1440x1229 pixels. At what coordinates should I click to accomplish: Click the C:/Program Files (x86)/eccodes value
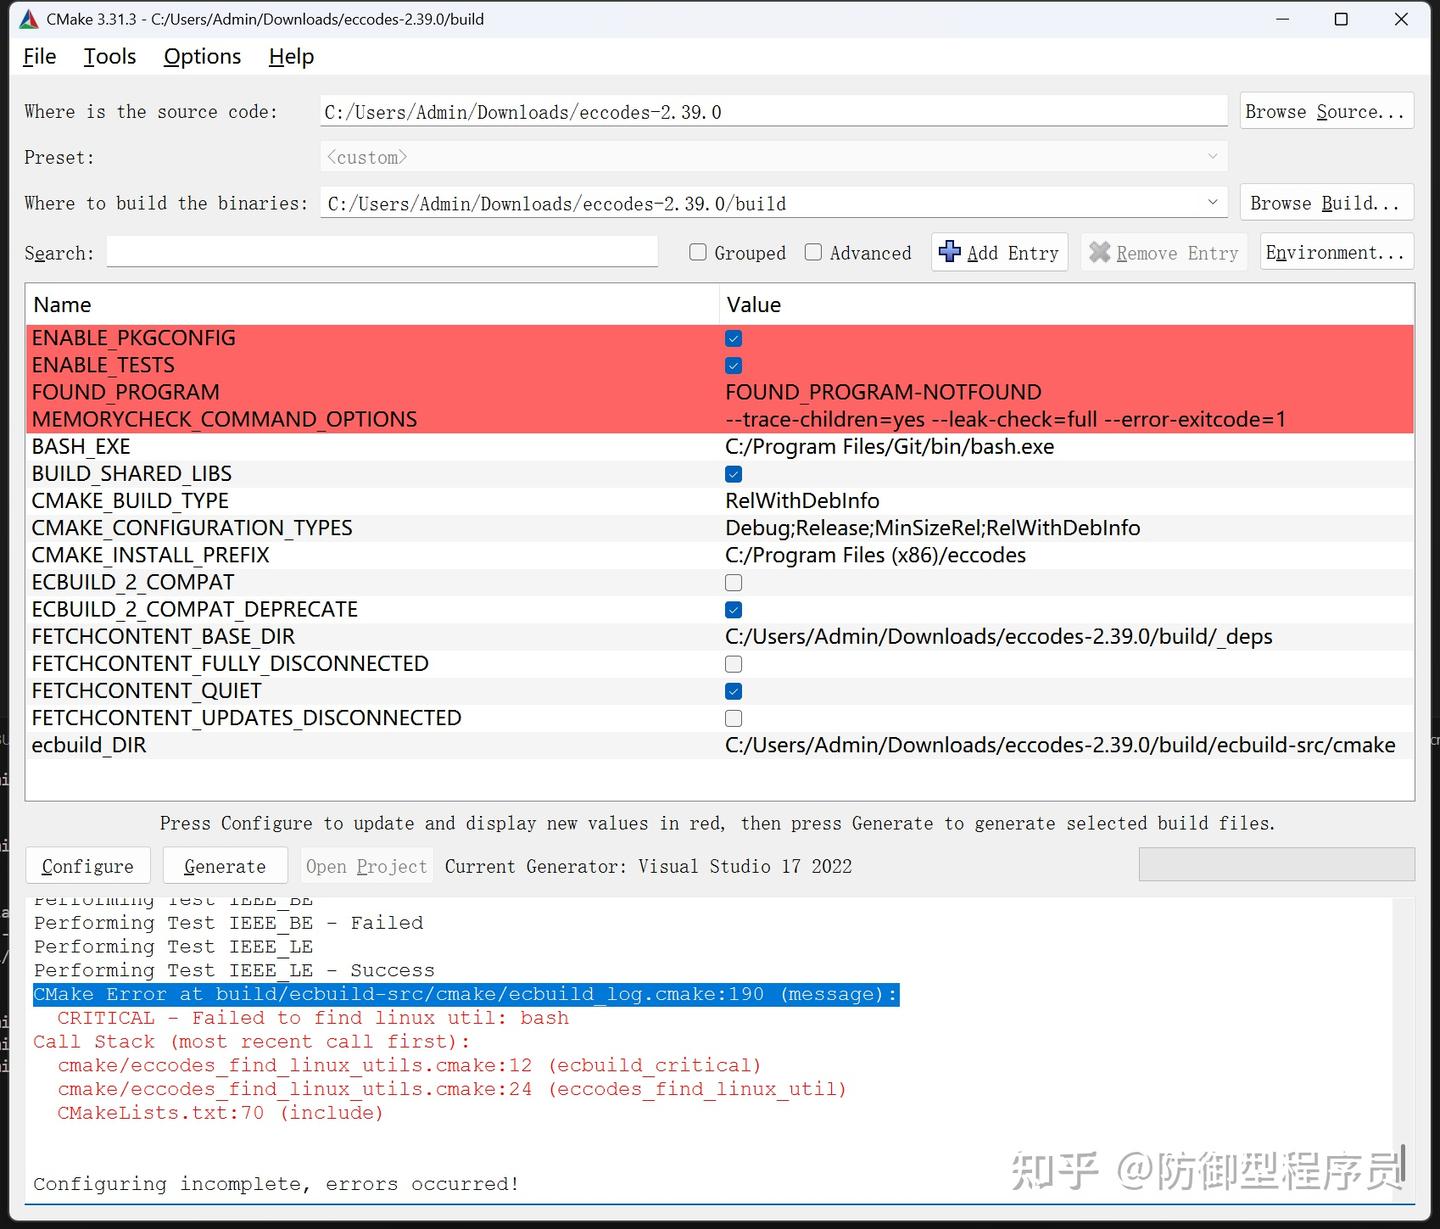[x=875, y=554]
